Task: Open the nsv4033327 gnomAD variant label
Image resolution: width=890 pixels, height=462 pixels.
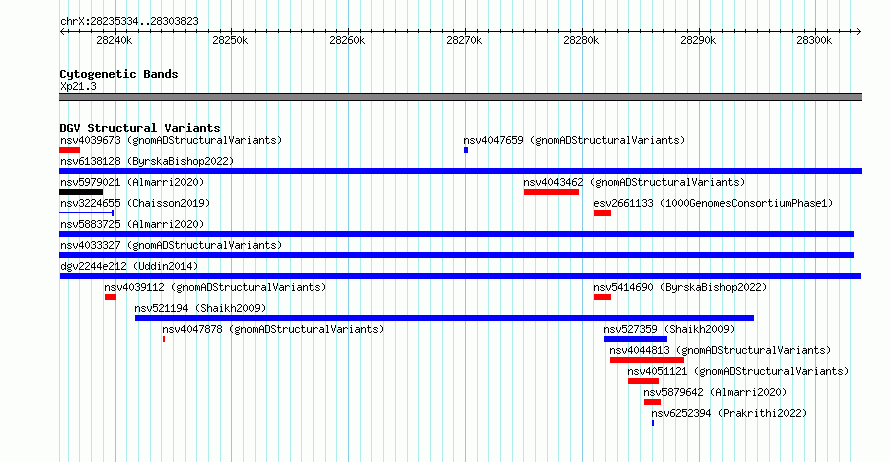Action: 171,245
